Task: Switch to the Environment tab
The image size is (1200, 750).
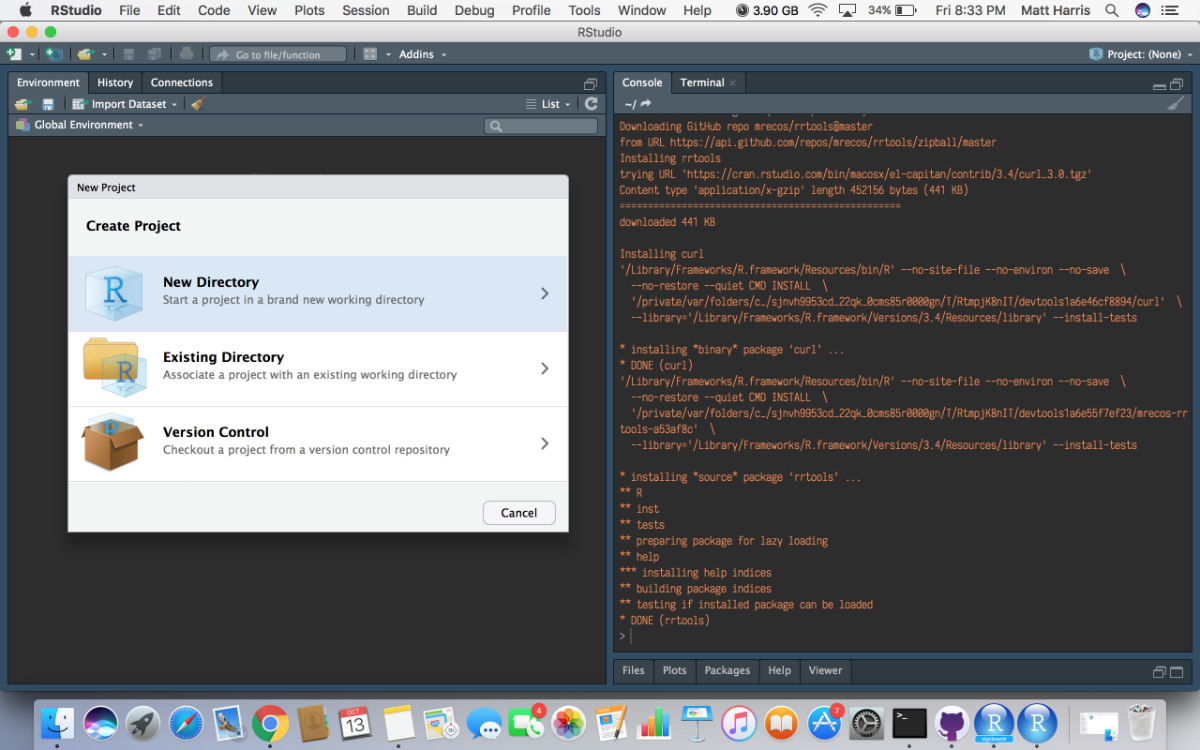Action: pyautogui.click(x=48, y=83)
